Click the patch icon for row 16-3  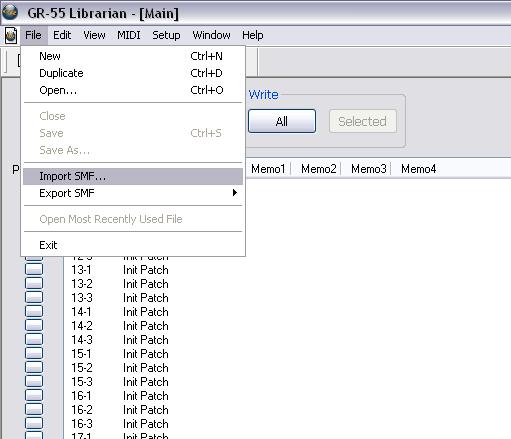[34, 423]
